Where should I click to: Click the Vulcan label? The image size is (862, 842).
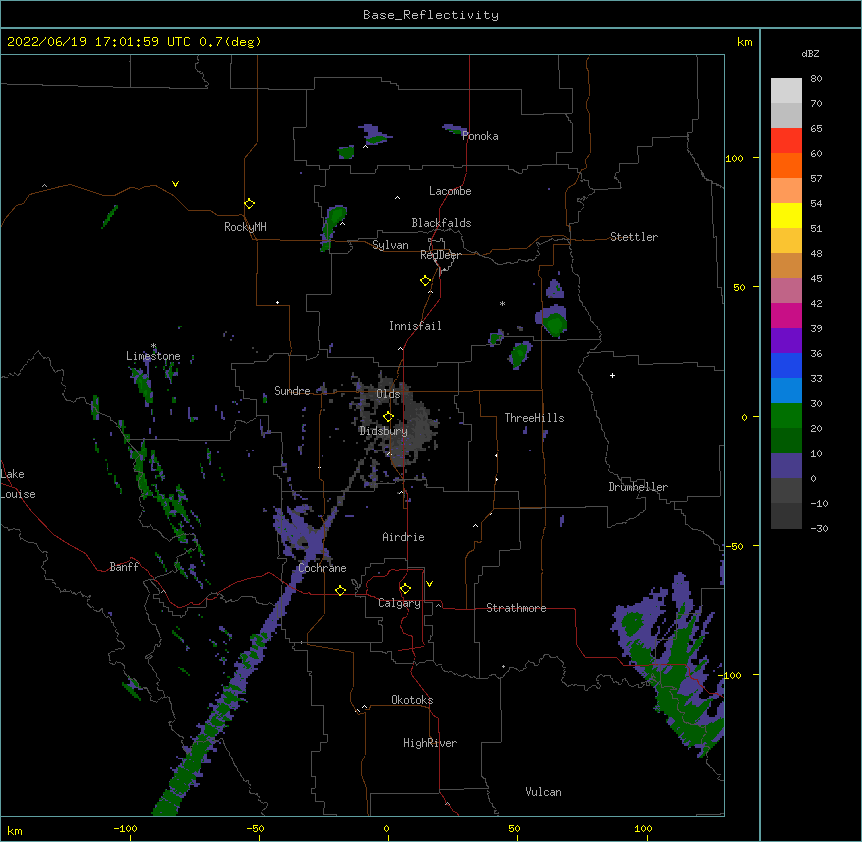pos(543,792)
